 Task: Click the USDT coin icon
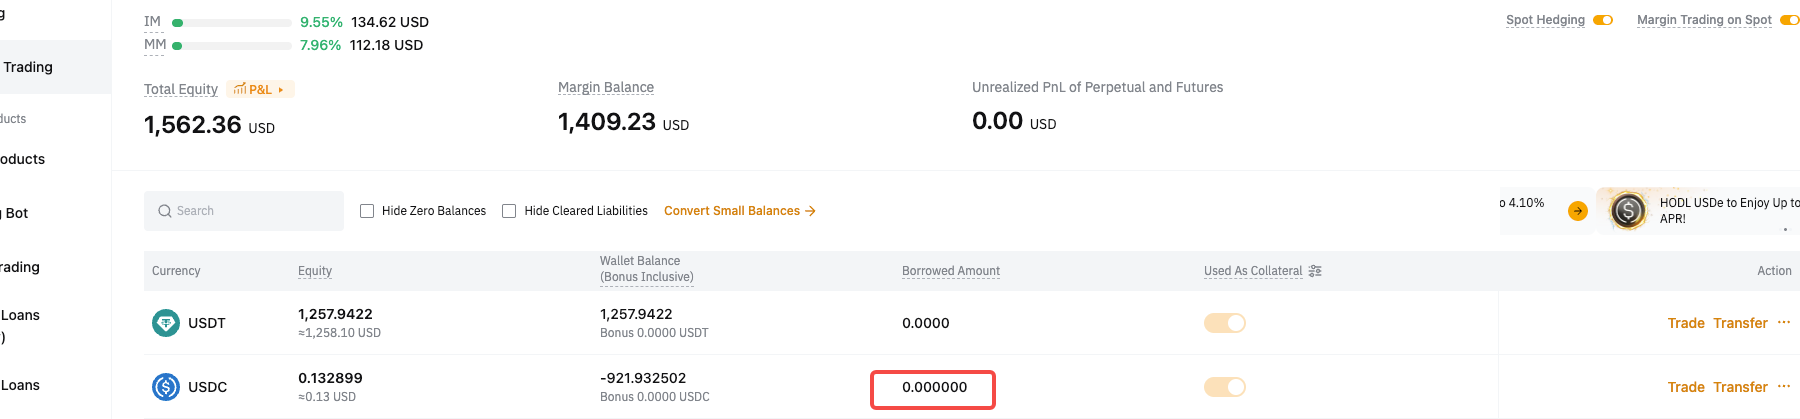[x=165, y=323]
